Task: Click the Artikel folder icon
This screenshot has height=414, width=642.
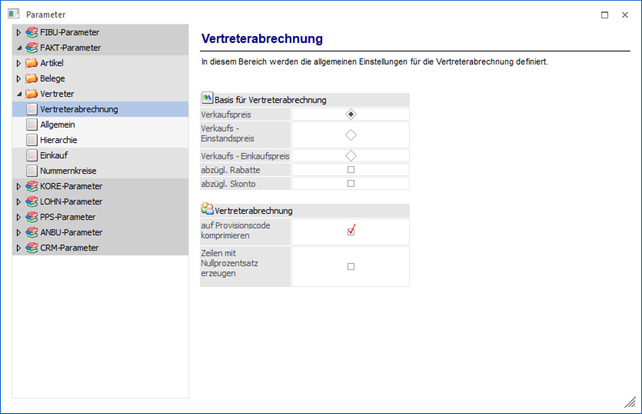Action: (31, 63)
